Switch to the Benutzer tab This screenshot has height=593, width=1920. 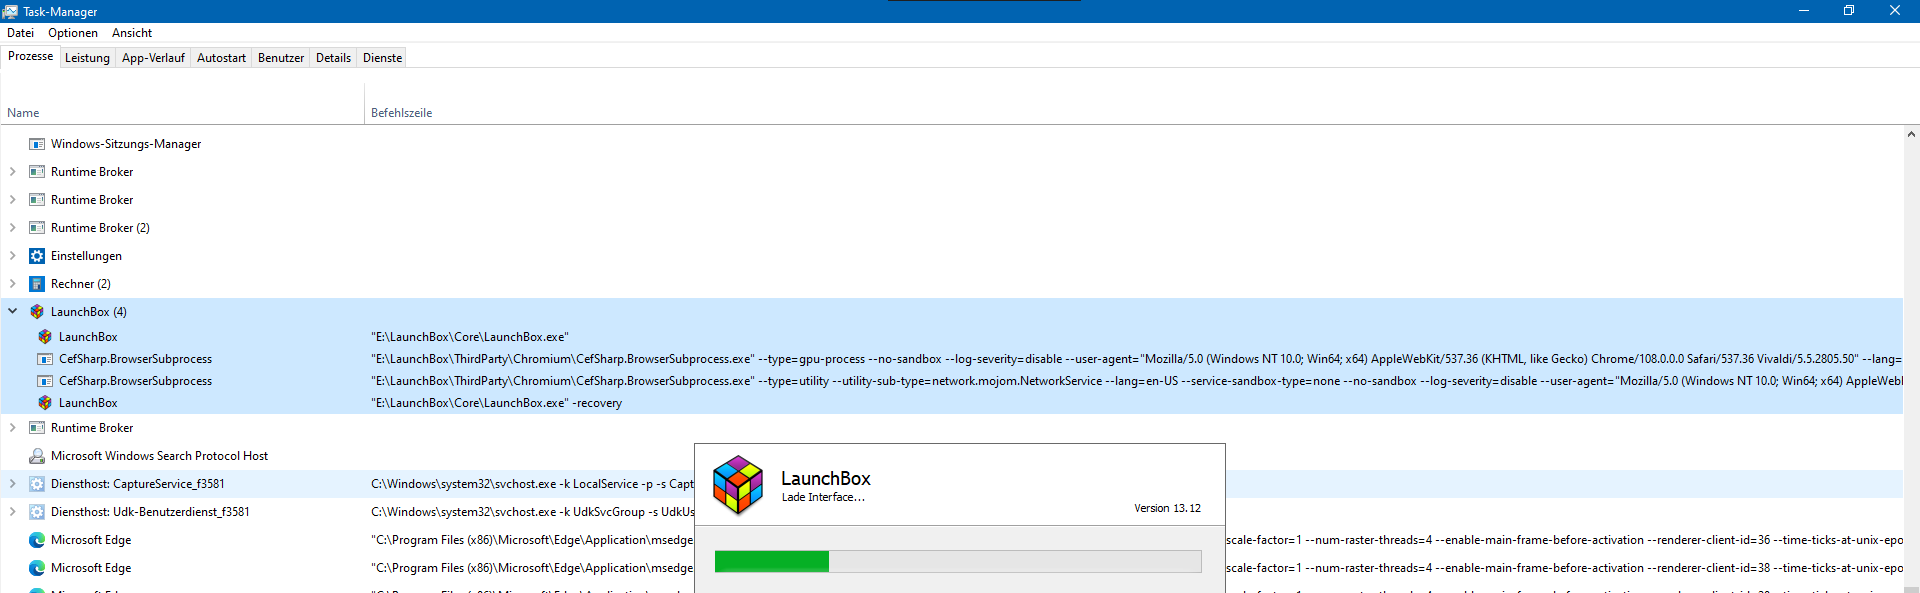point(281,58)
